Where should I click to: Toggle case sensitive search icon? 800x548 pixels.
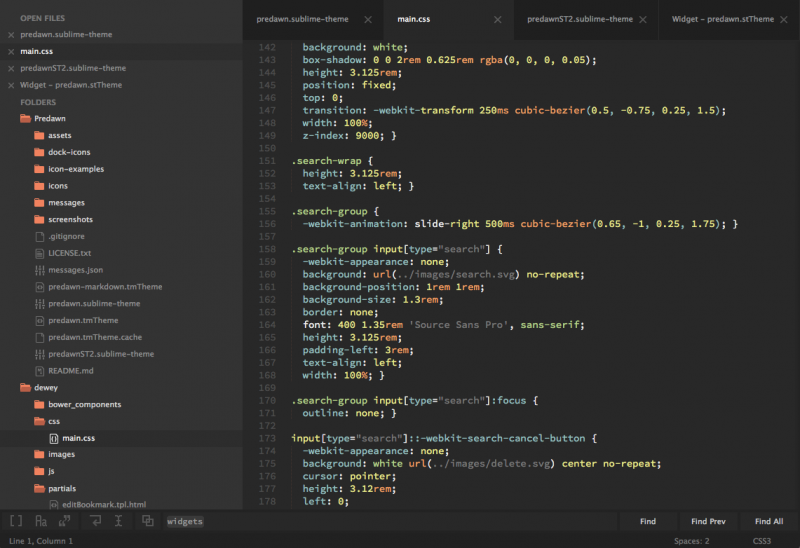(41, 521)
